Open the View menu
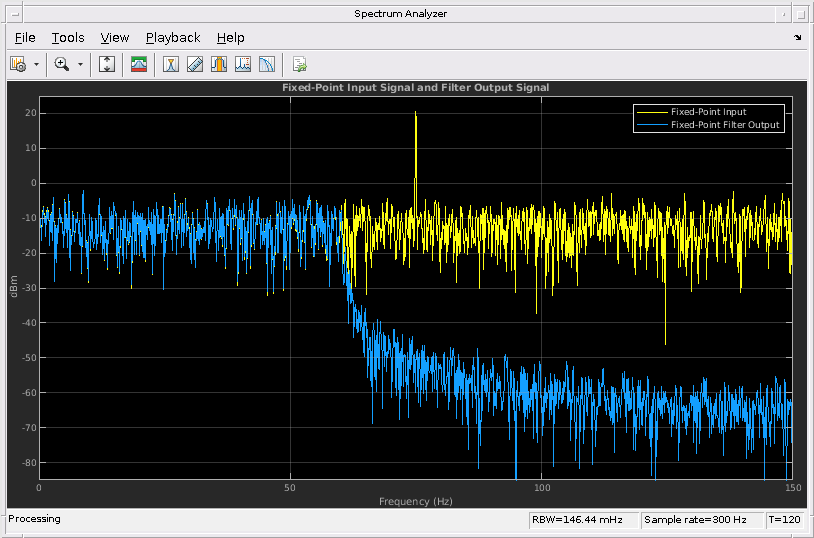The width and height of the screenshot is (814, 538). coord(115,37)
